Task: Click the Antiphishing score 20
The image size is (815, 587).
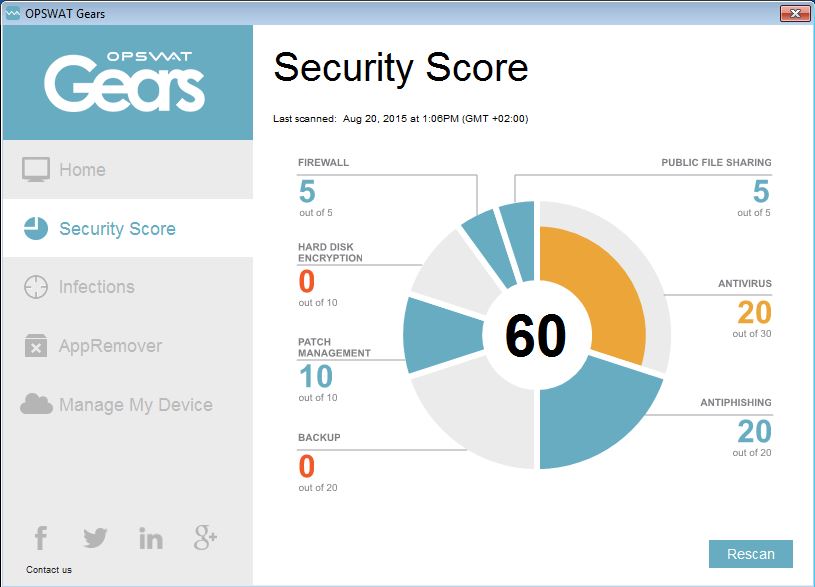Action: [755, 432]
